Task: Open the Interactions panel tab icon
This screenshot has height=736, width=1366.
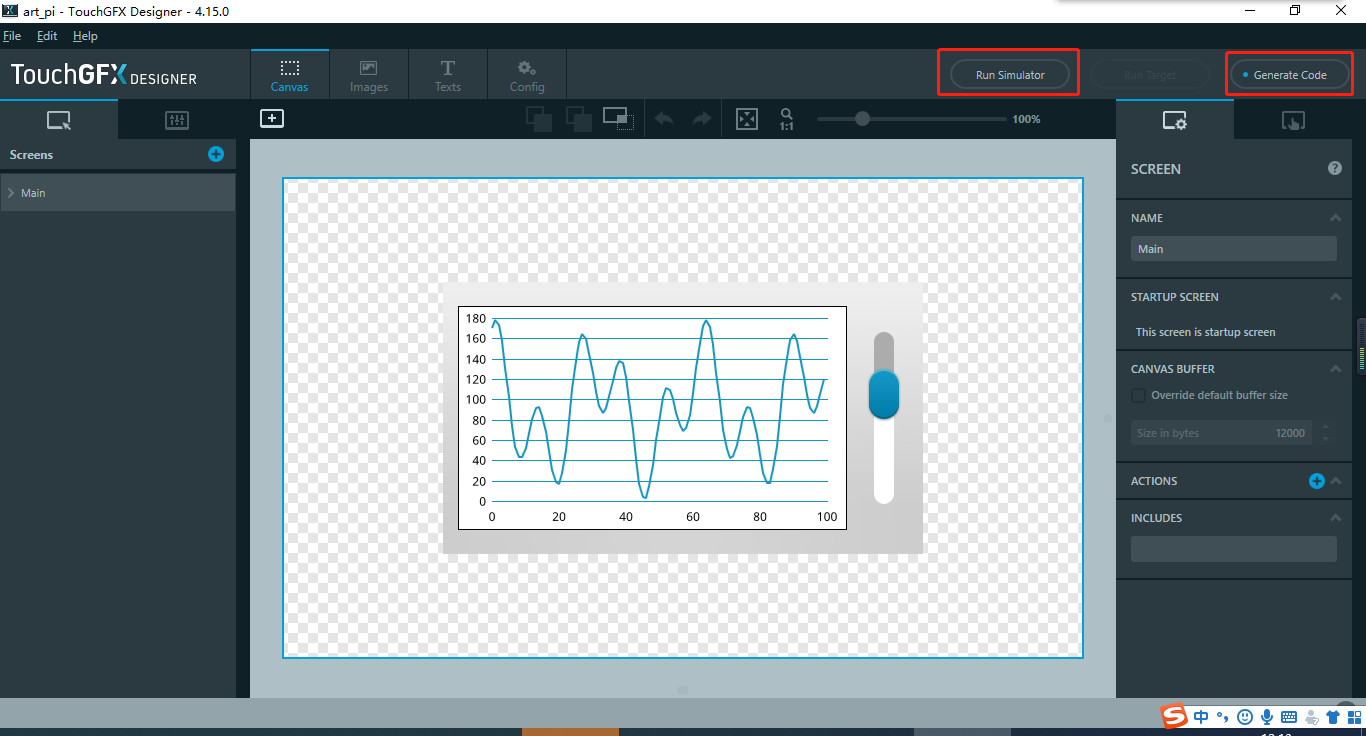Action: point(1292,120)
